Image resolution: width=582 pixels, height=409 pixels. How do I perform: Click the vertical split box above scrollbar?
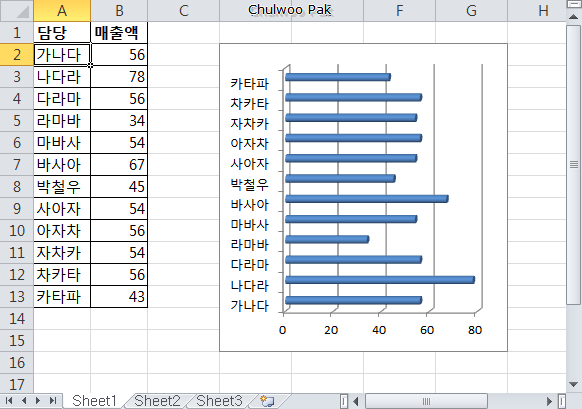pyautogui.click(x=573, y=4)
